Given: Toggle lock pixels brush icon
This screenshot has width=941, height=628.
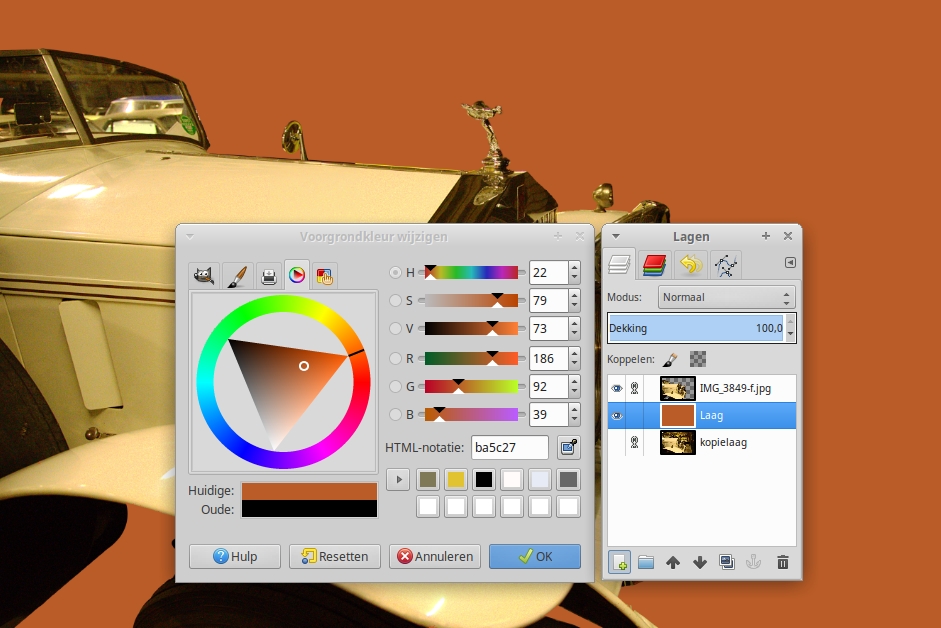Looking at the screenshot, I should (670, 359).
